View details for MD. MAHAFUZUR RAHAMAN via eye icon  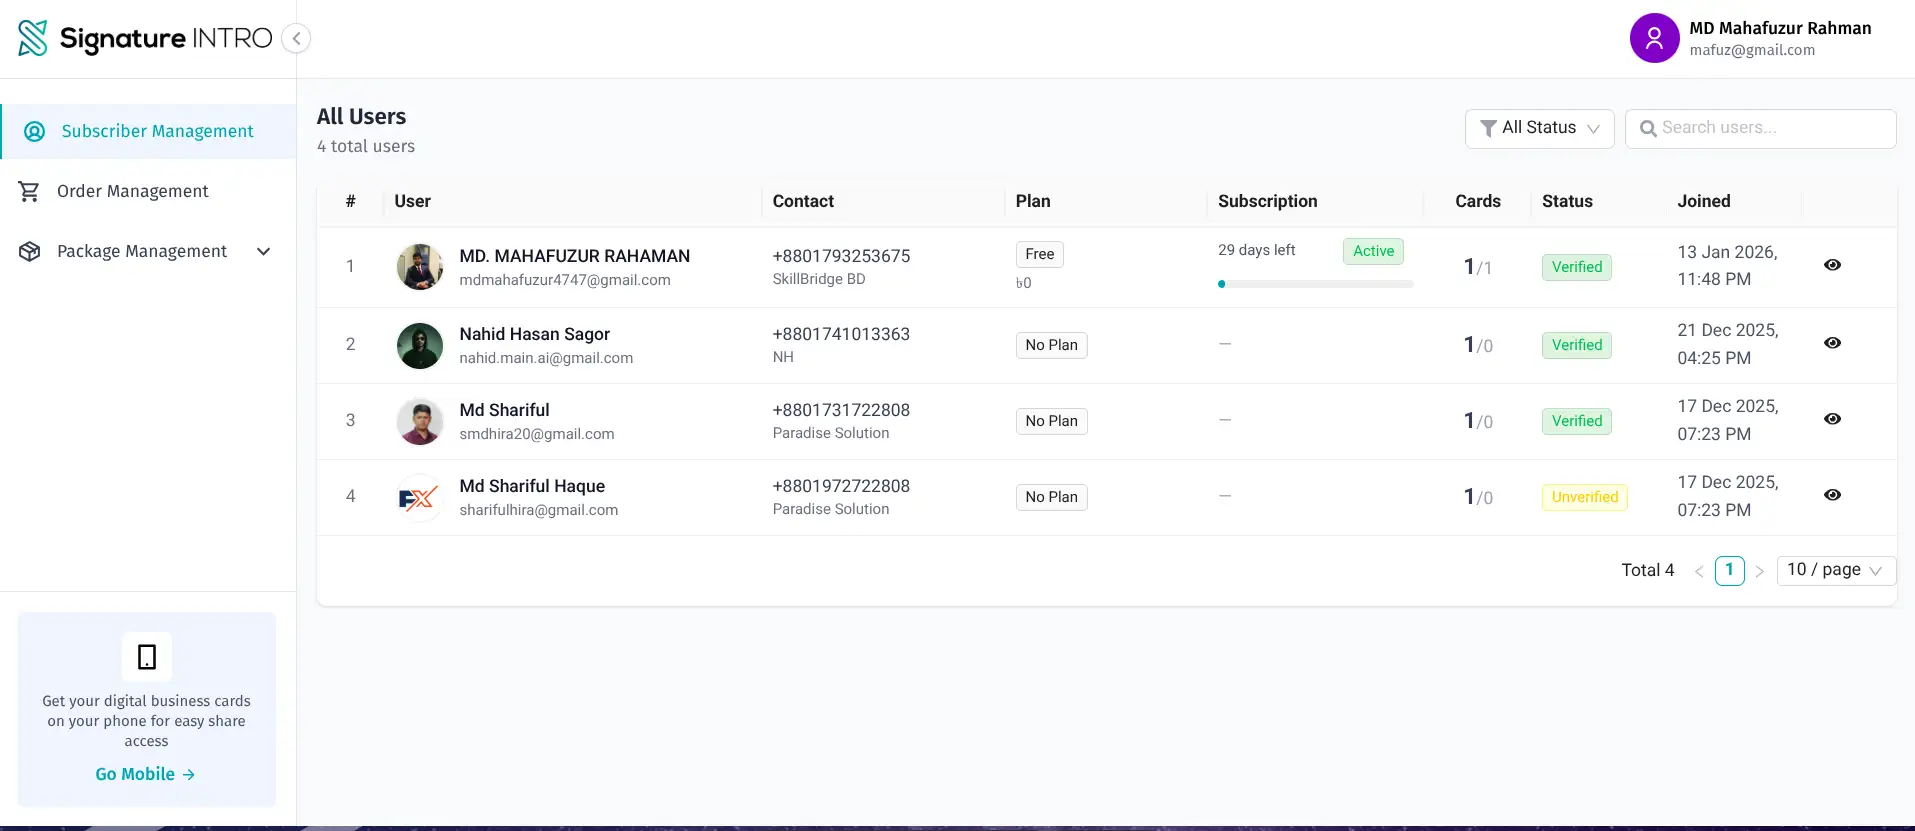[x=1832, y=265]
